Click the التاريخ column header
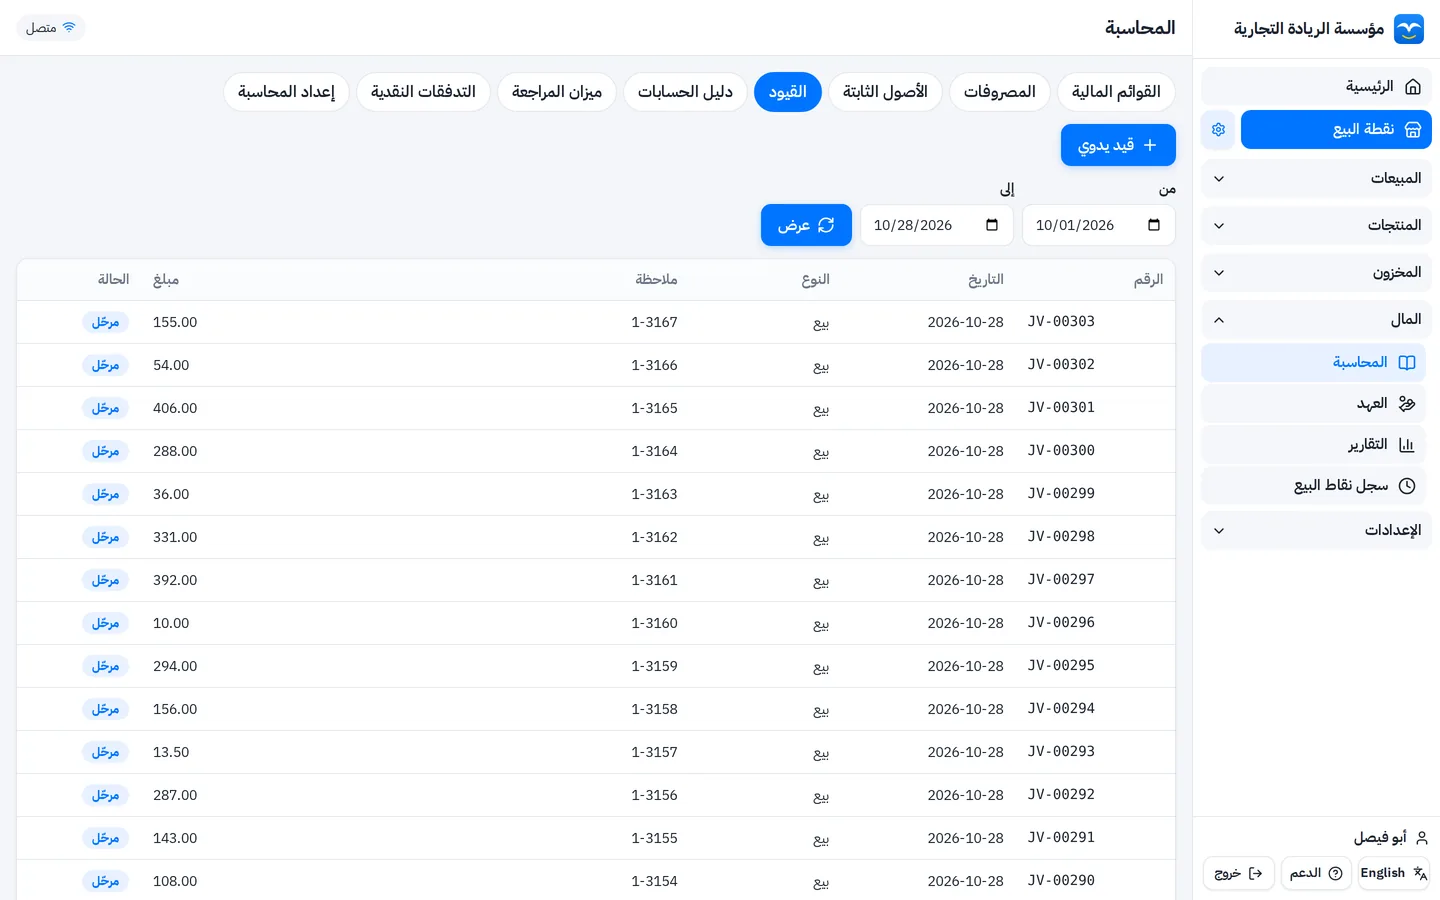1440x900 pixels. [x=985, y=280]
